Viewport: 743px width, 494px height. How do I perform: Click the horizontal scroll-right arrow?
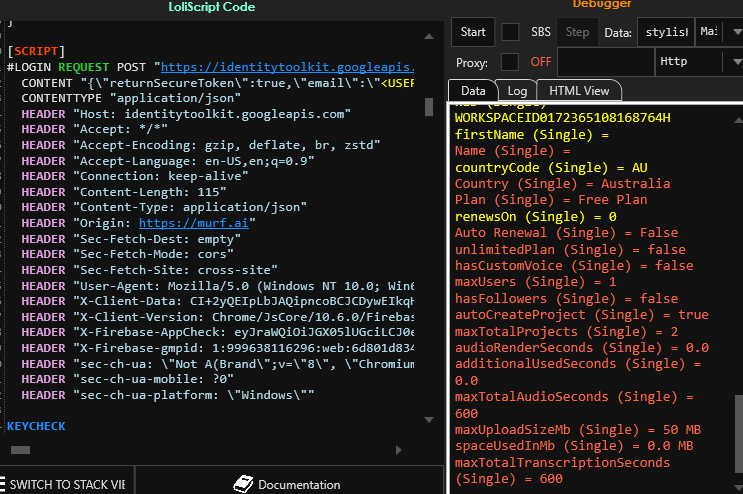coord(399,450)
